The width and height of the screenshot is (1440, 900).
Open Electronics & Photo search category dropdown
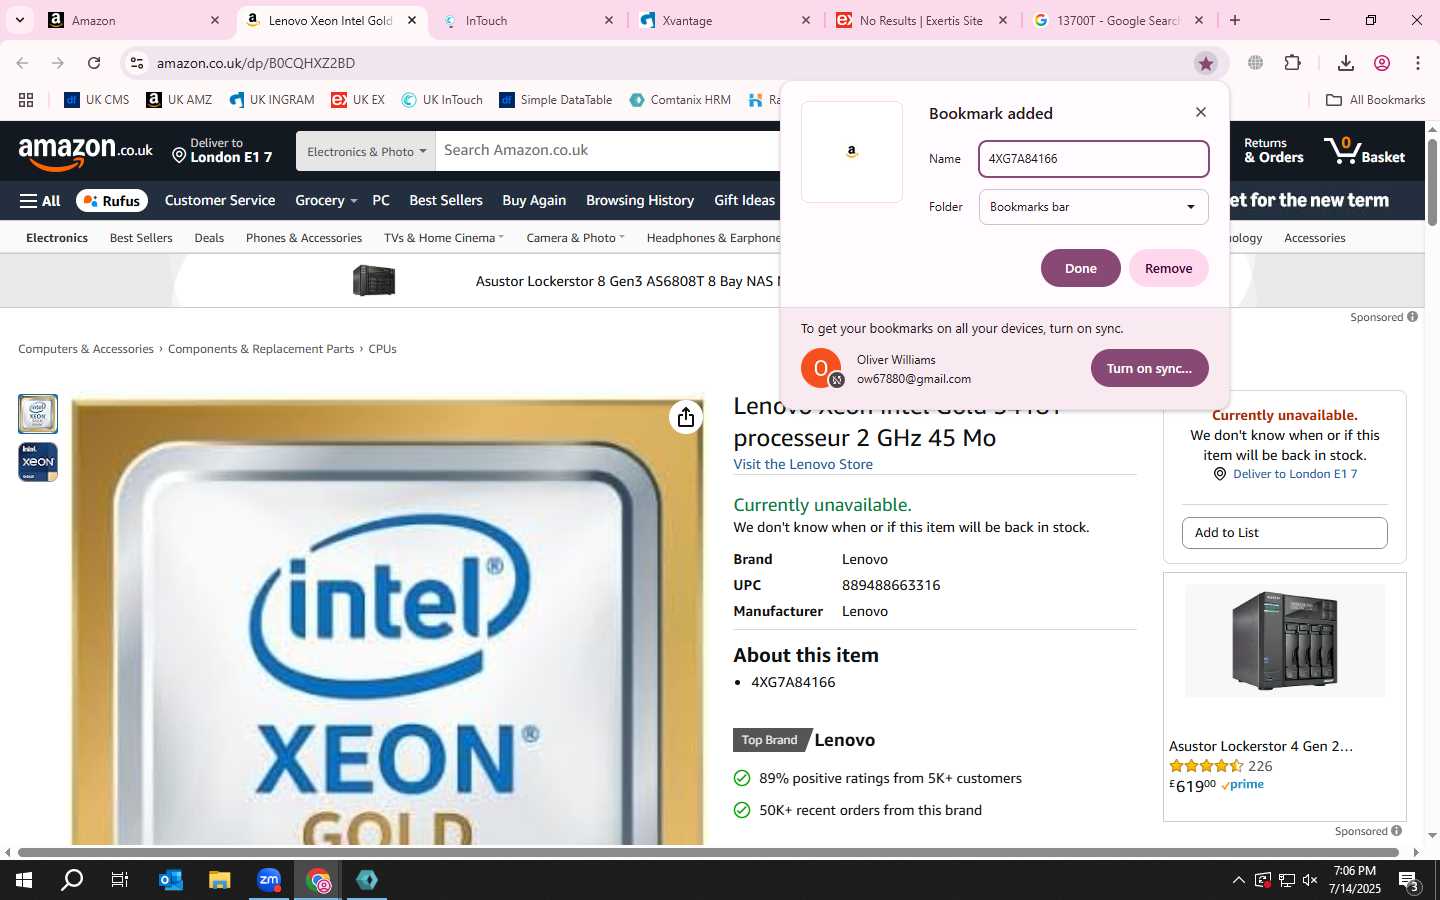(x=366, y=151)
